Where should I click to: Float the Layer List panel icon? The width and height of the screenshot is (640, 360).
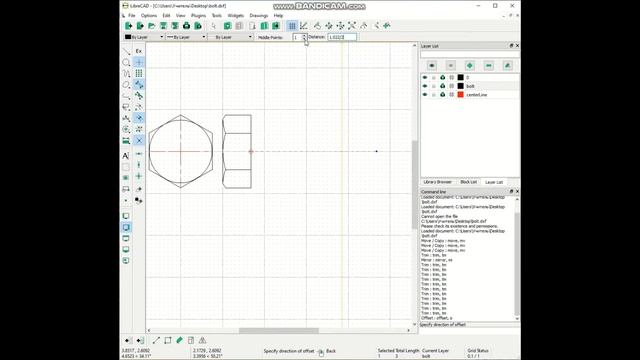pyautogui.click(x=511, y=46)
